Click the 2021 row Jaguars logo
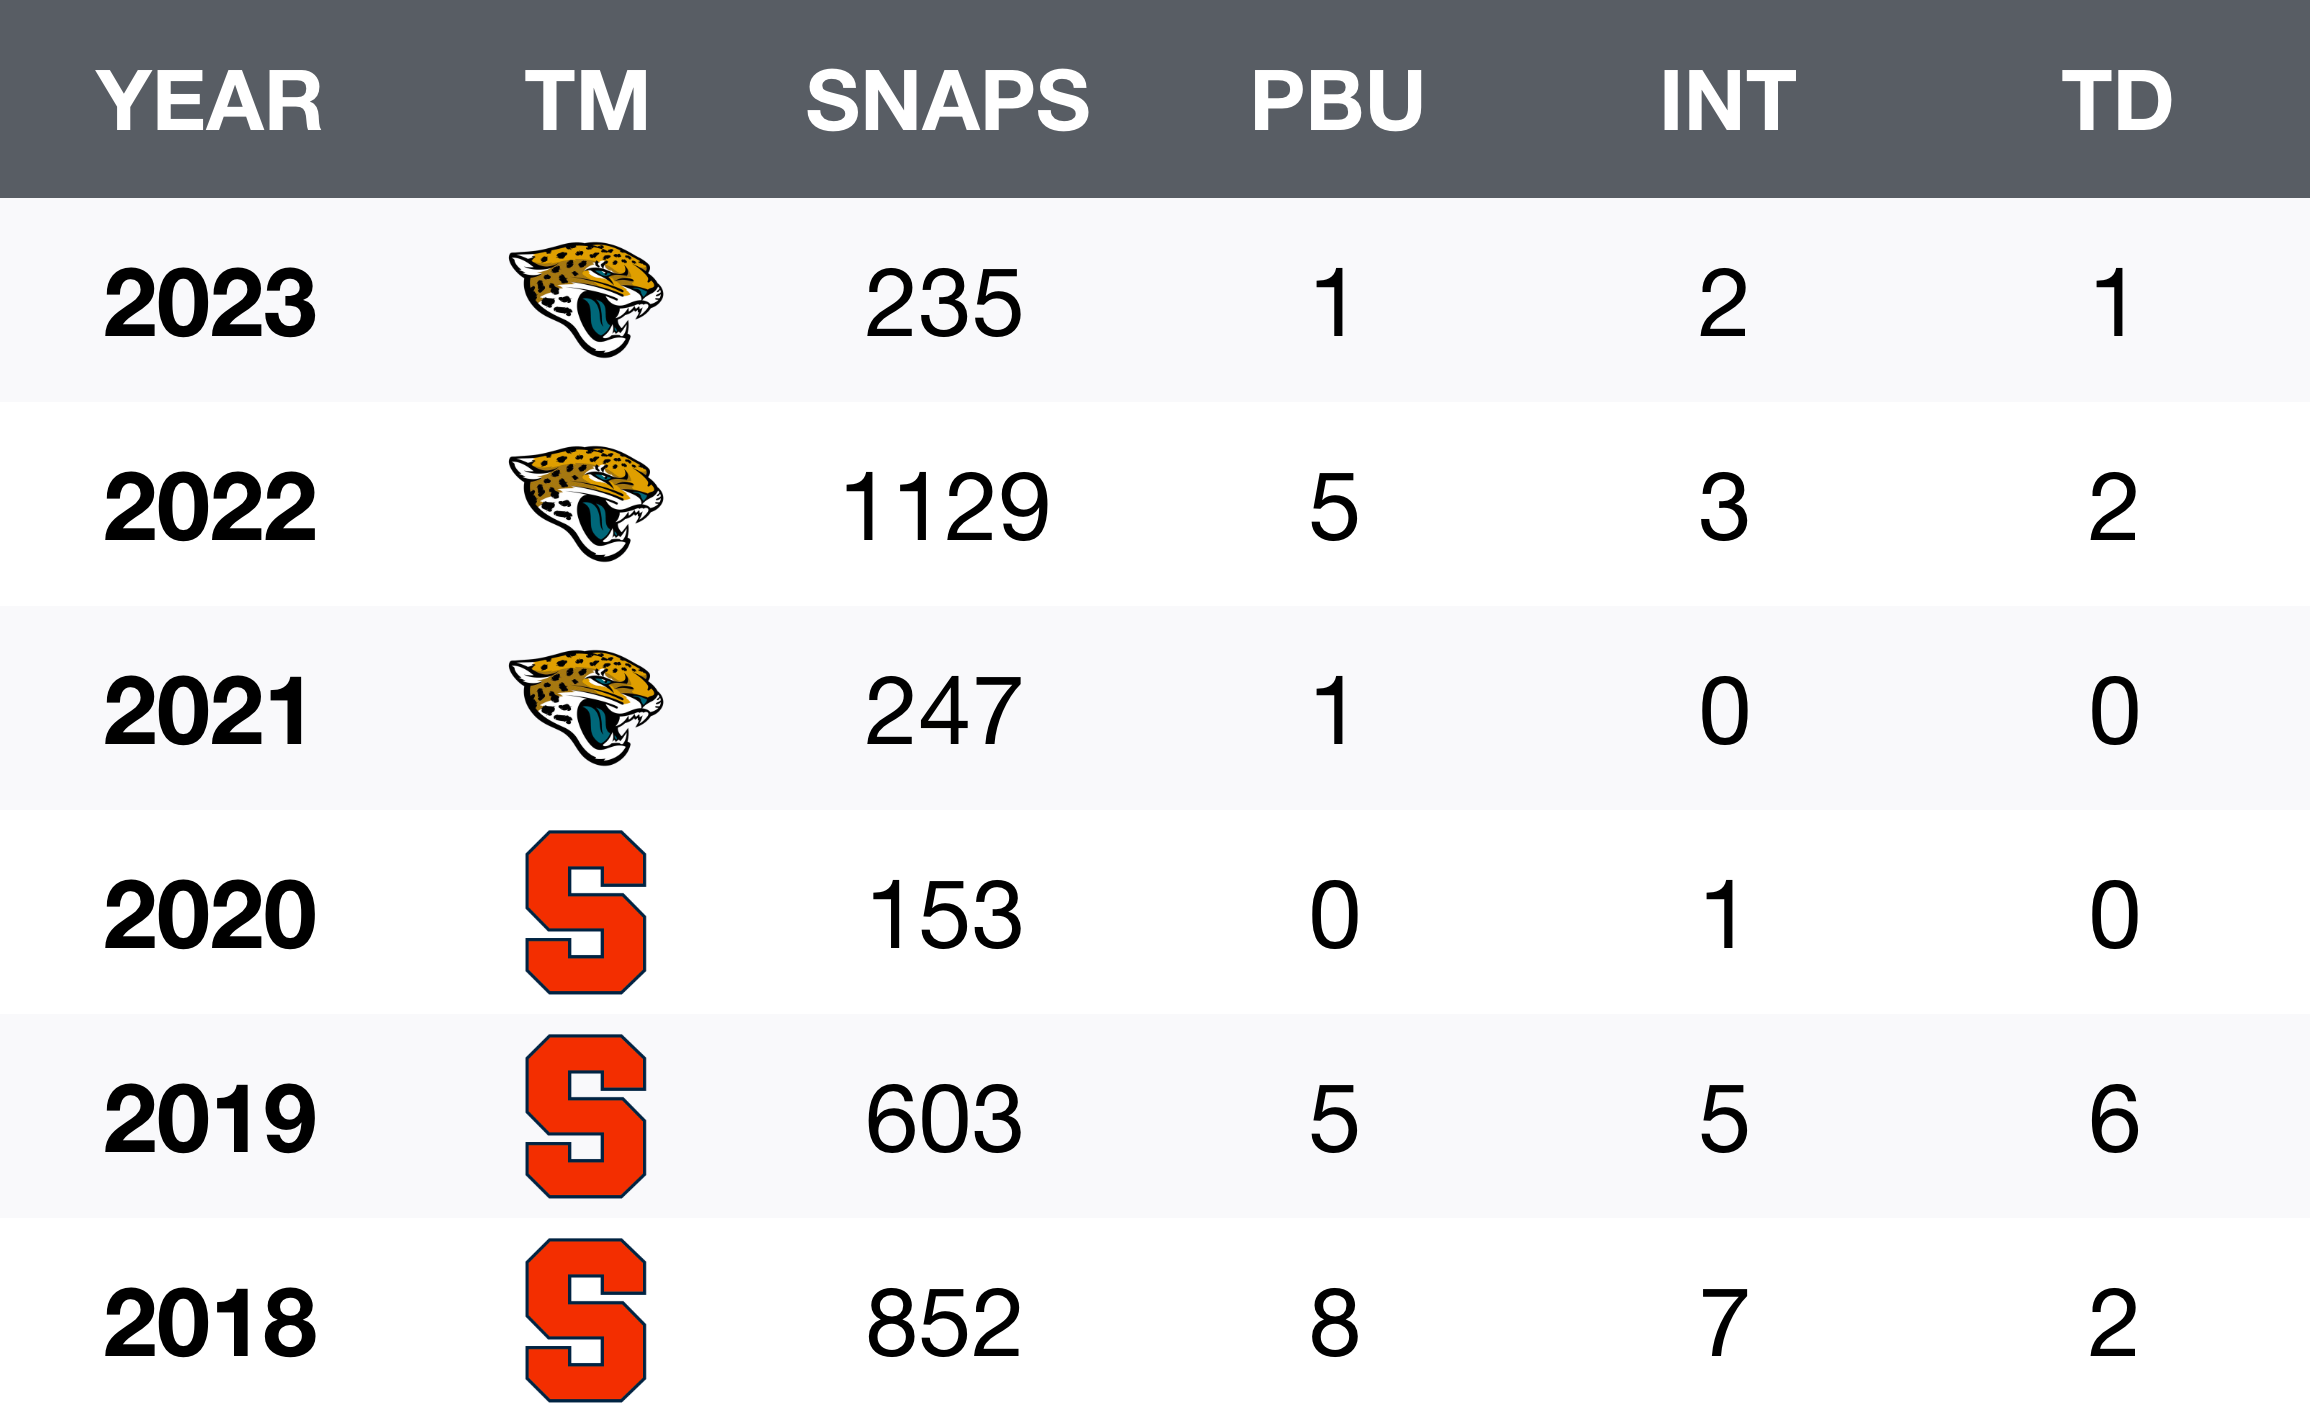This screenshot has width=2310, height=1424. (x=586, y=707)
